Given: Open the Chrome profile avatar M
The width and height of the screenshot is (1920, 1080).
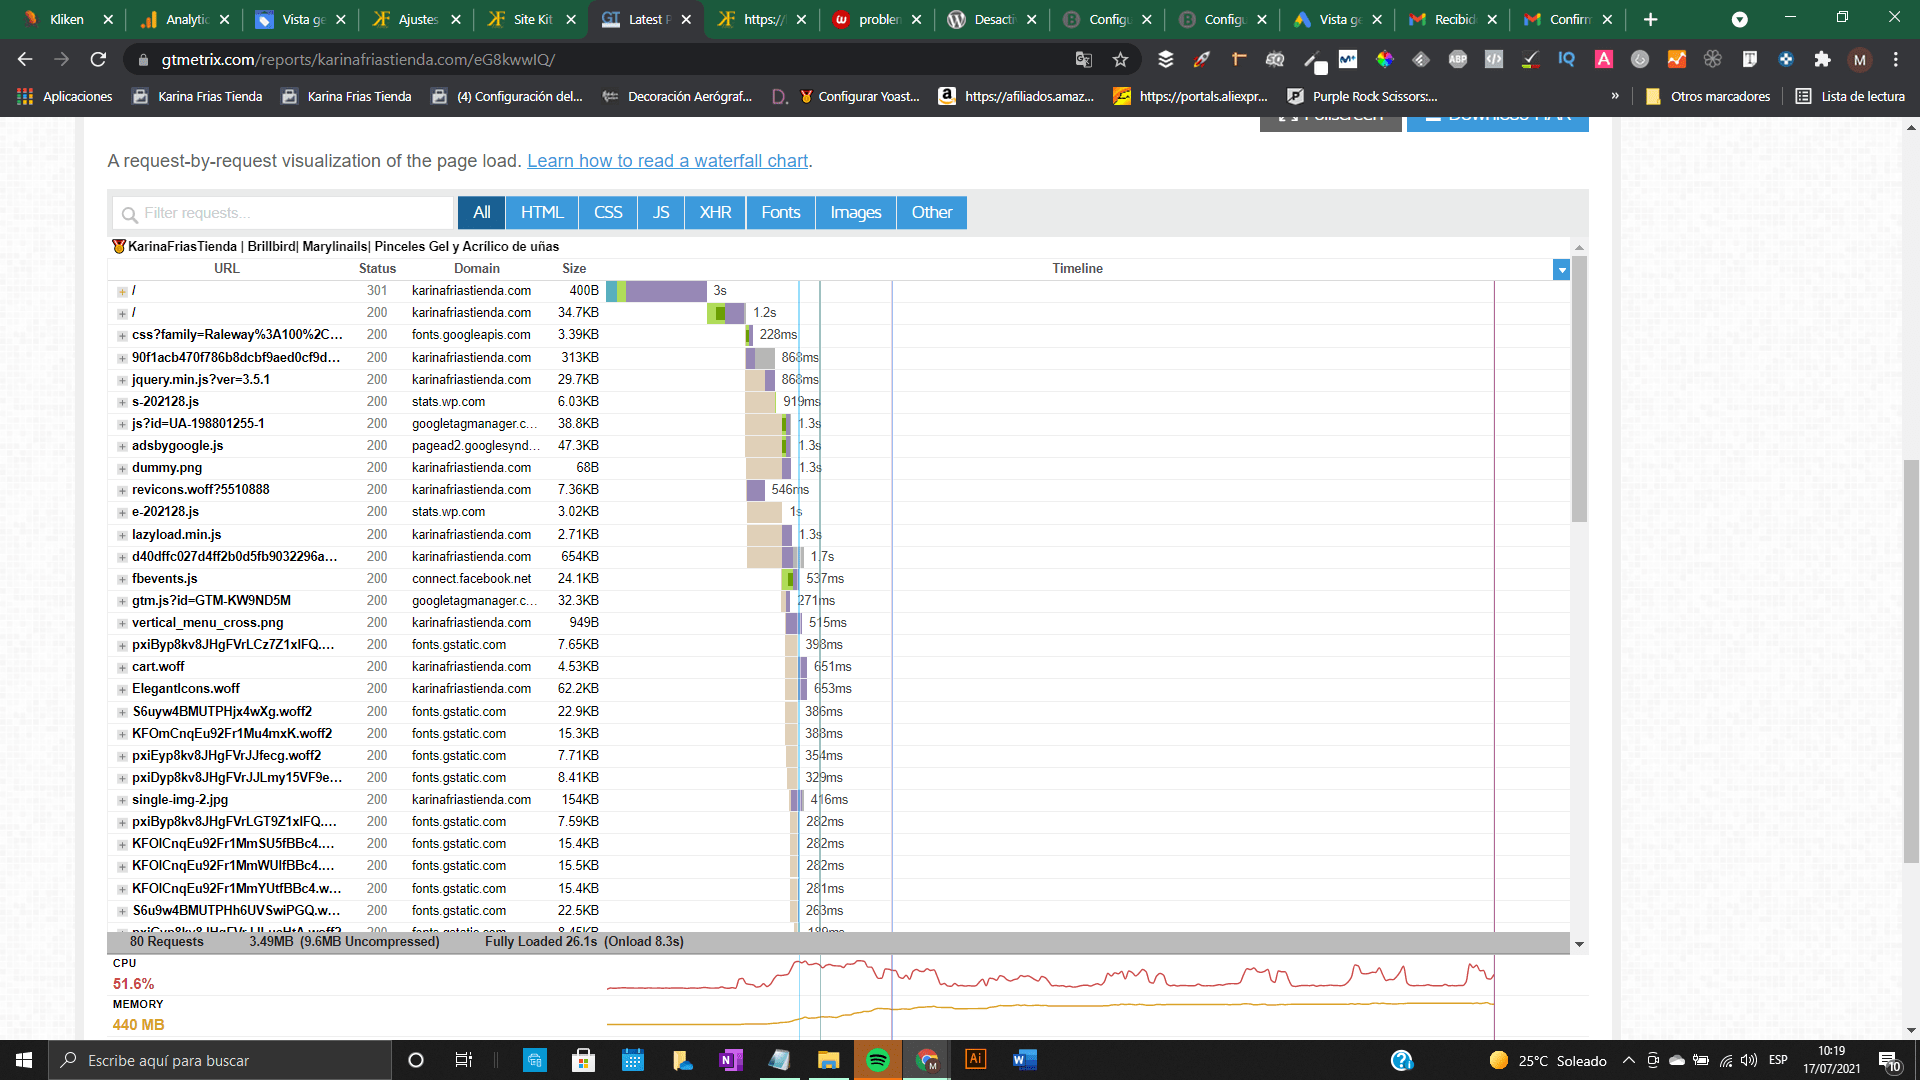Looking at the screenshot, I should click(1859, 60).
